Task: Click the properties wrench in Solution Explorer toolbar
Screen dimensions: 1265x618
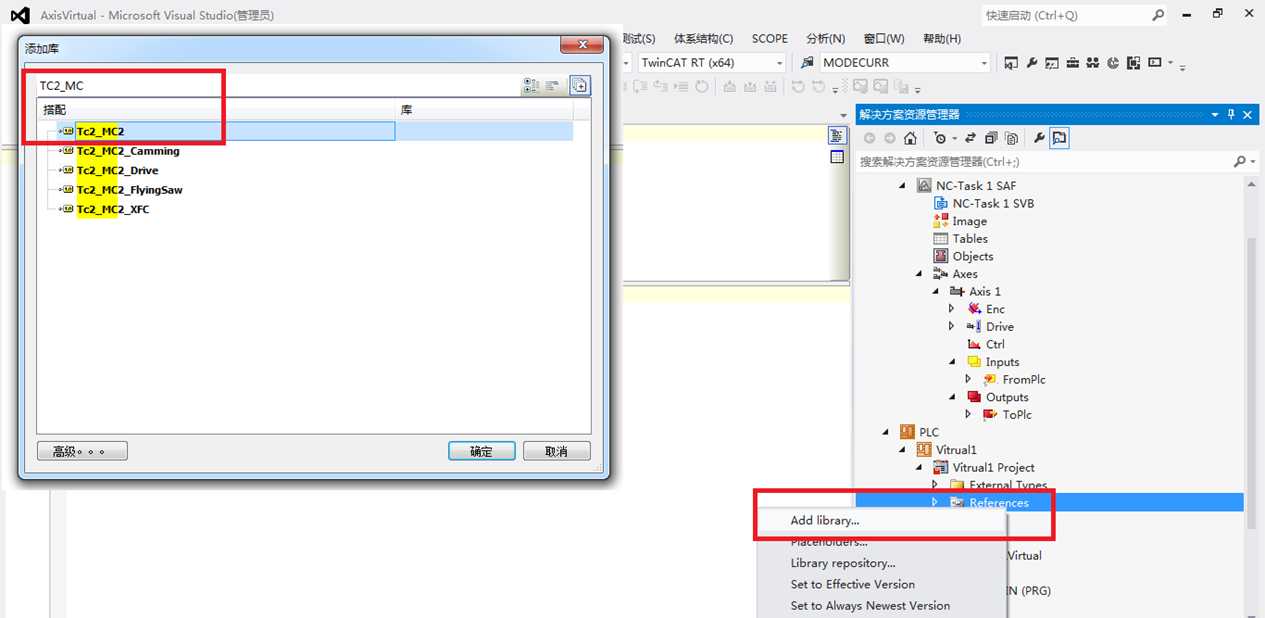Action: point(1039,138)
